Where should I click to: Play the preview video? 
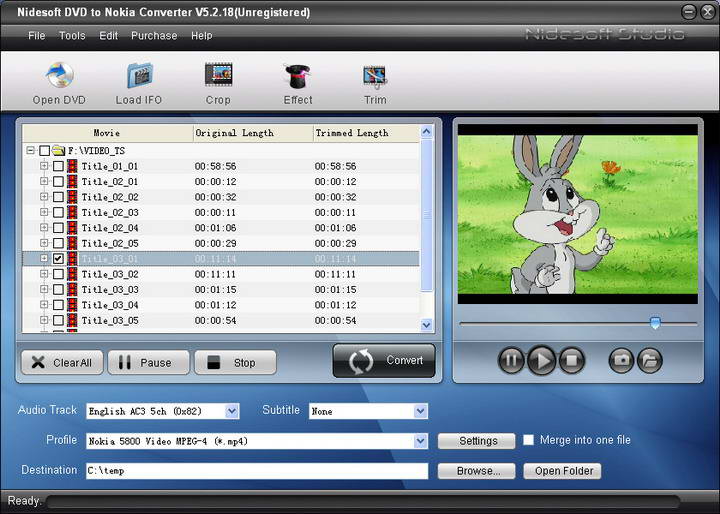pos(541,360)
